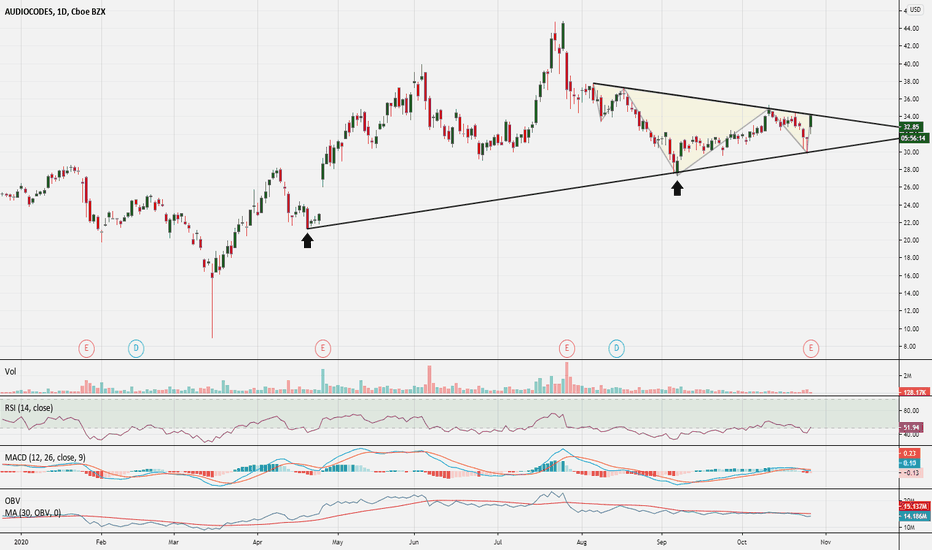Click the MACD histogram value -0.13
The image size is (932, 550).
(911, 473)
